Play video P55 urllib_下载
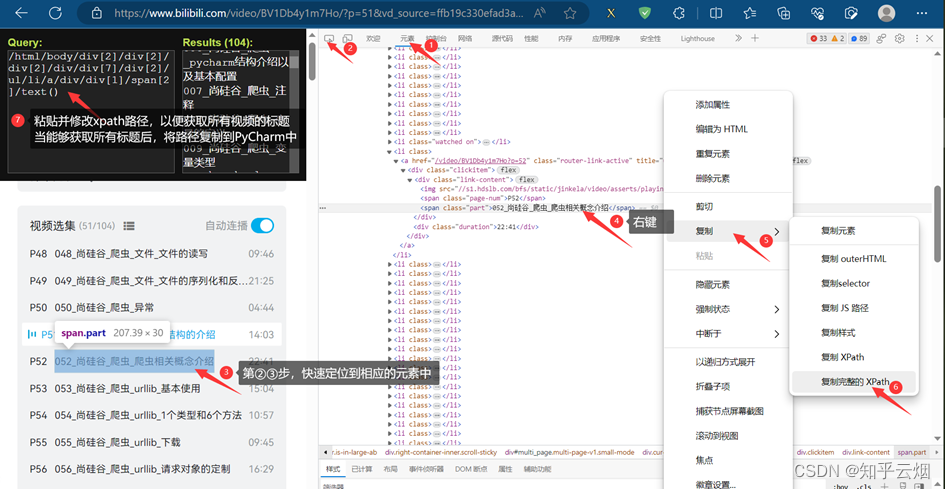Viewport: 945px width, 489px height. 152,442
